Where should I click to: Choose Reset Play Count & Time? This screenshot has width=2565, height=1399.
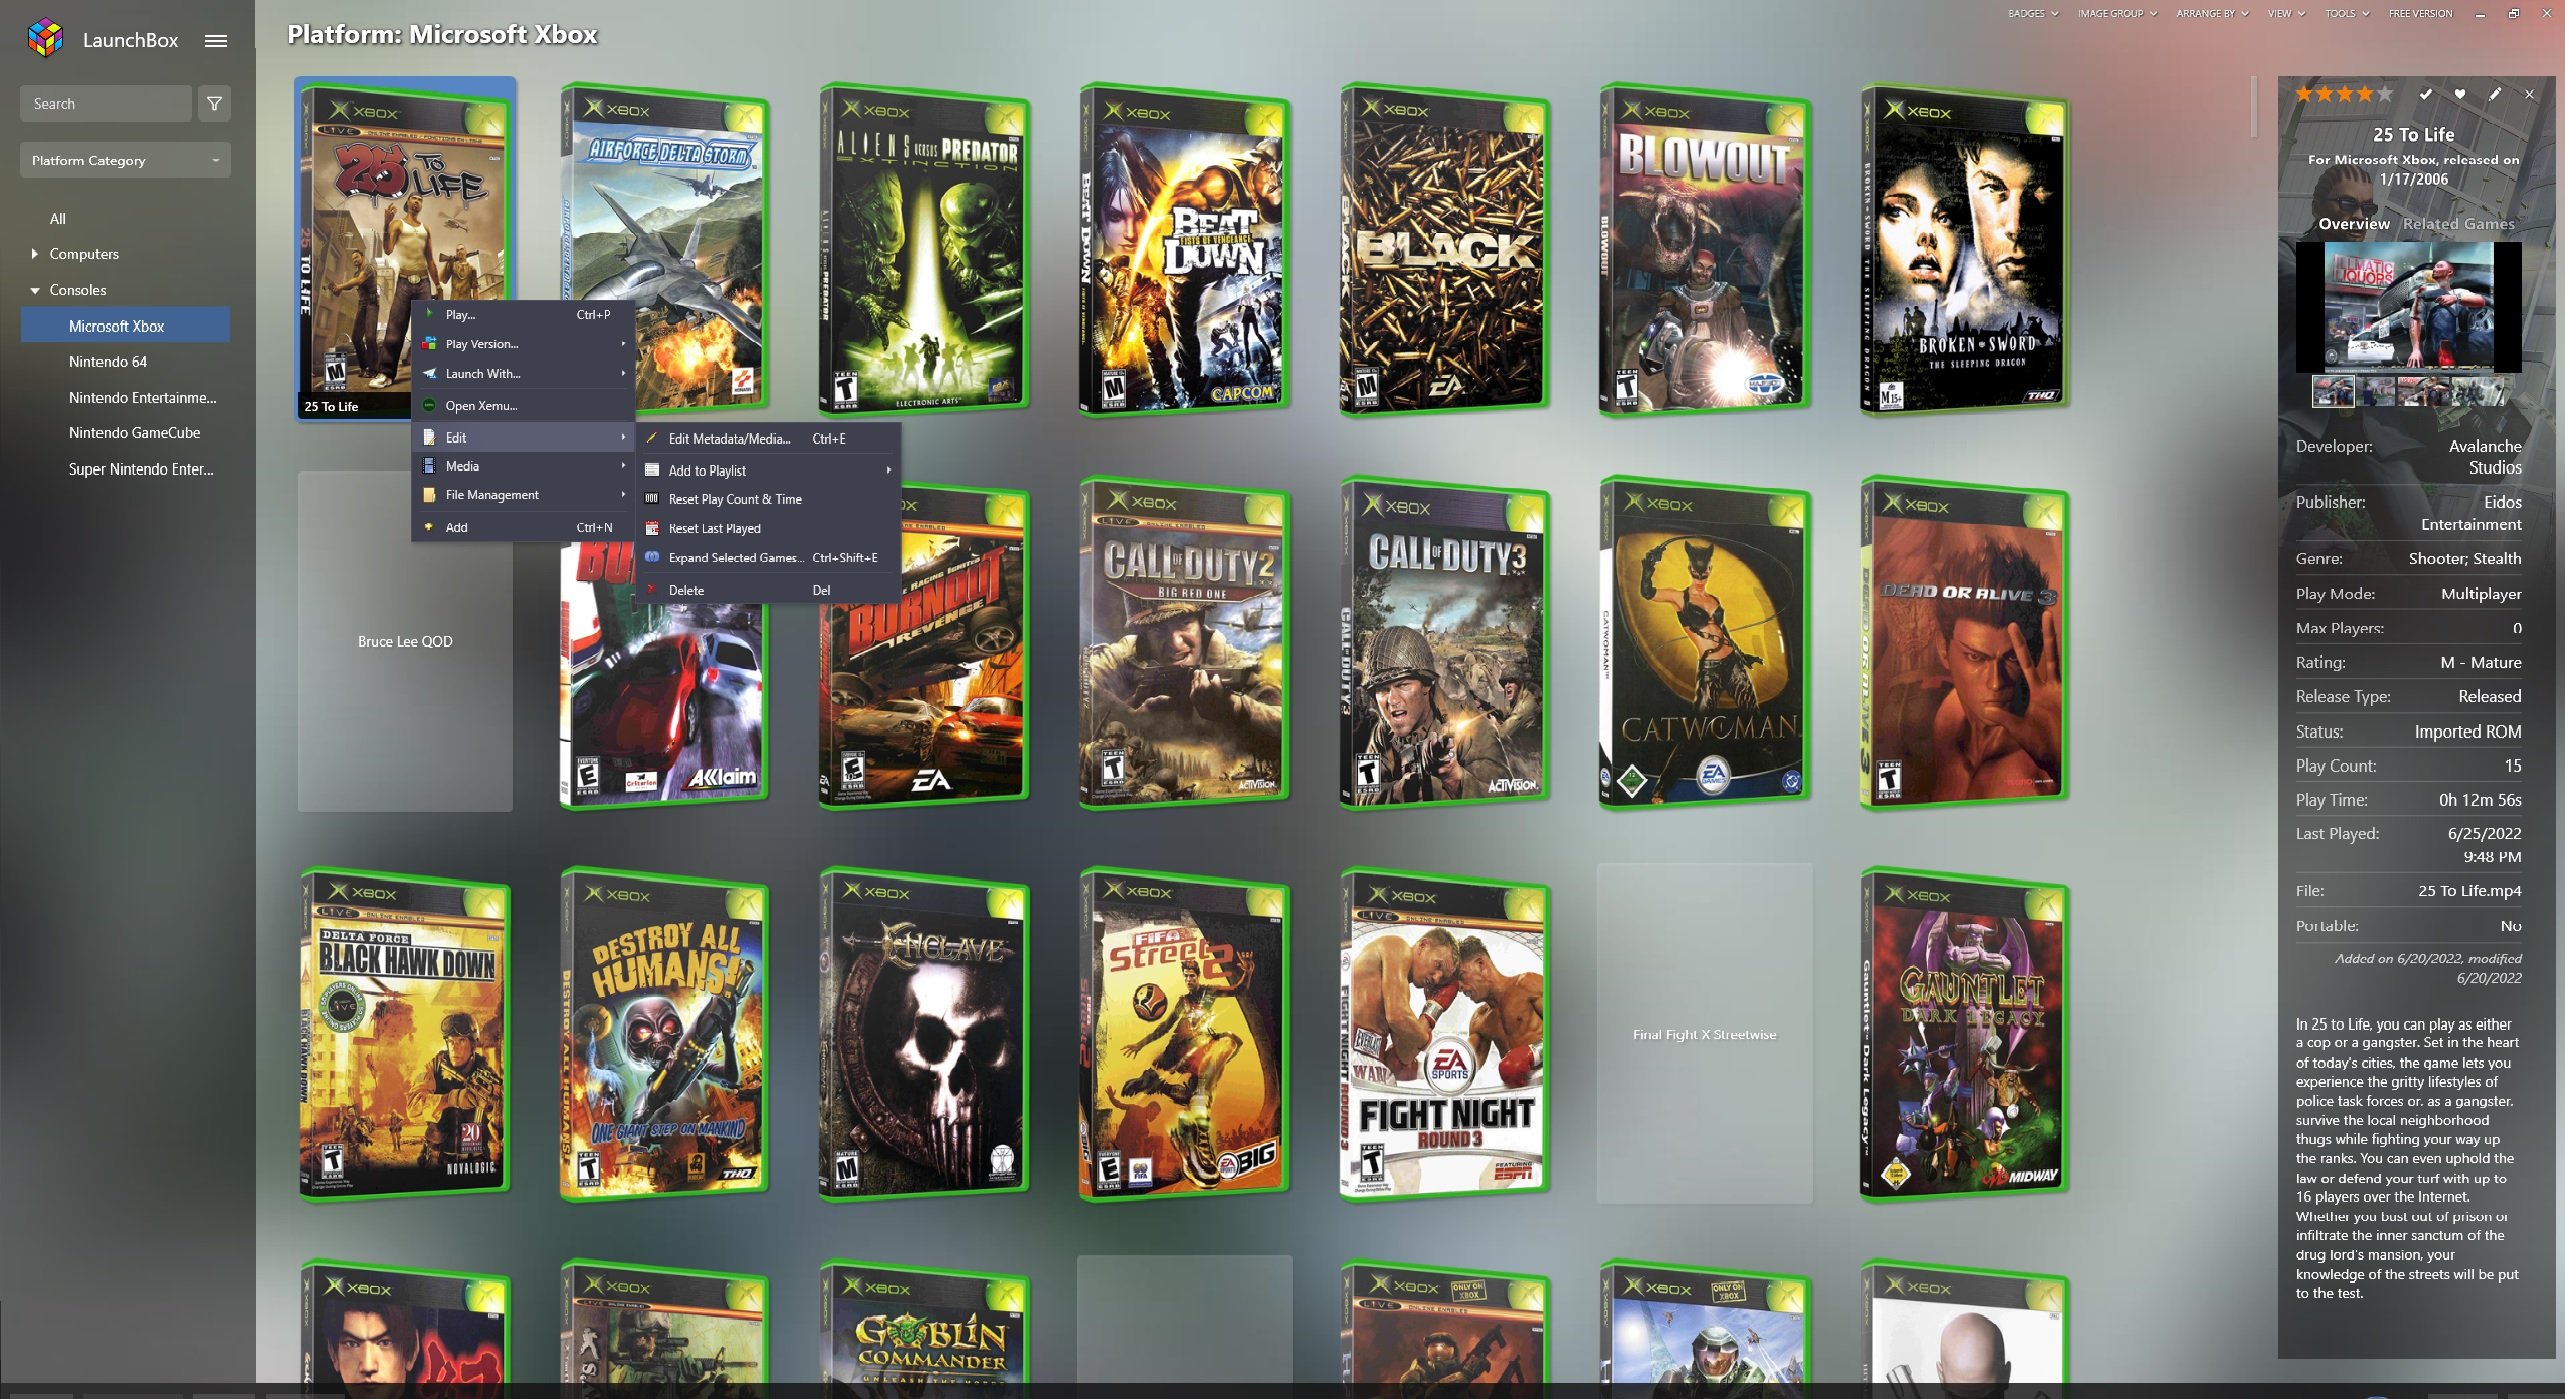tap(768, 499)
